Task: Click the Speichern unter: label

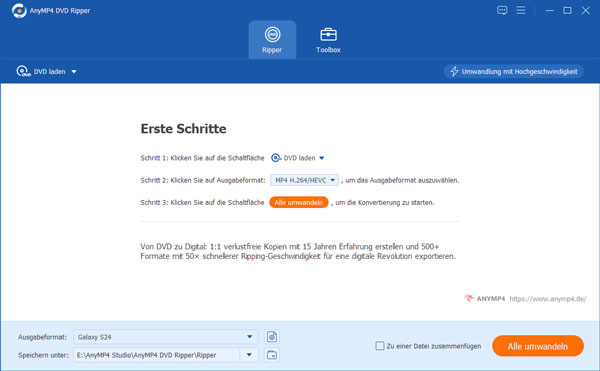Action: [43, 355]
